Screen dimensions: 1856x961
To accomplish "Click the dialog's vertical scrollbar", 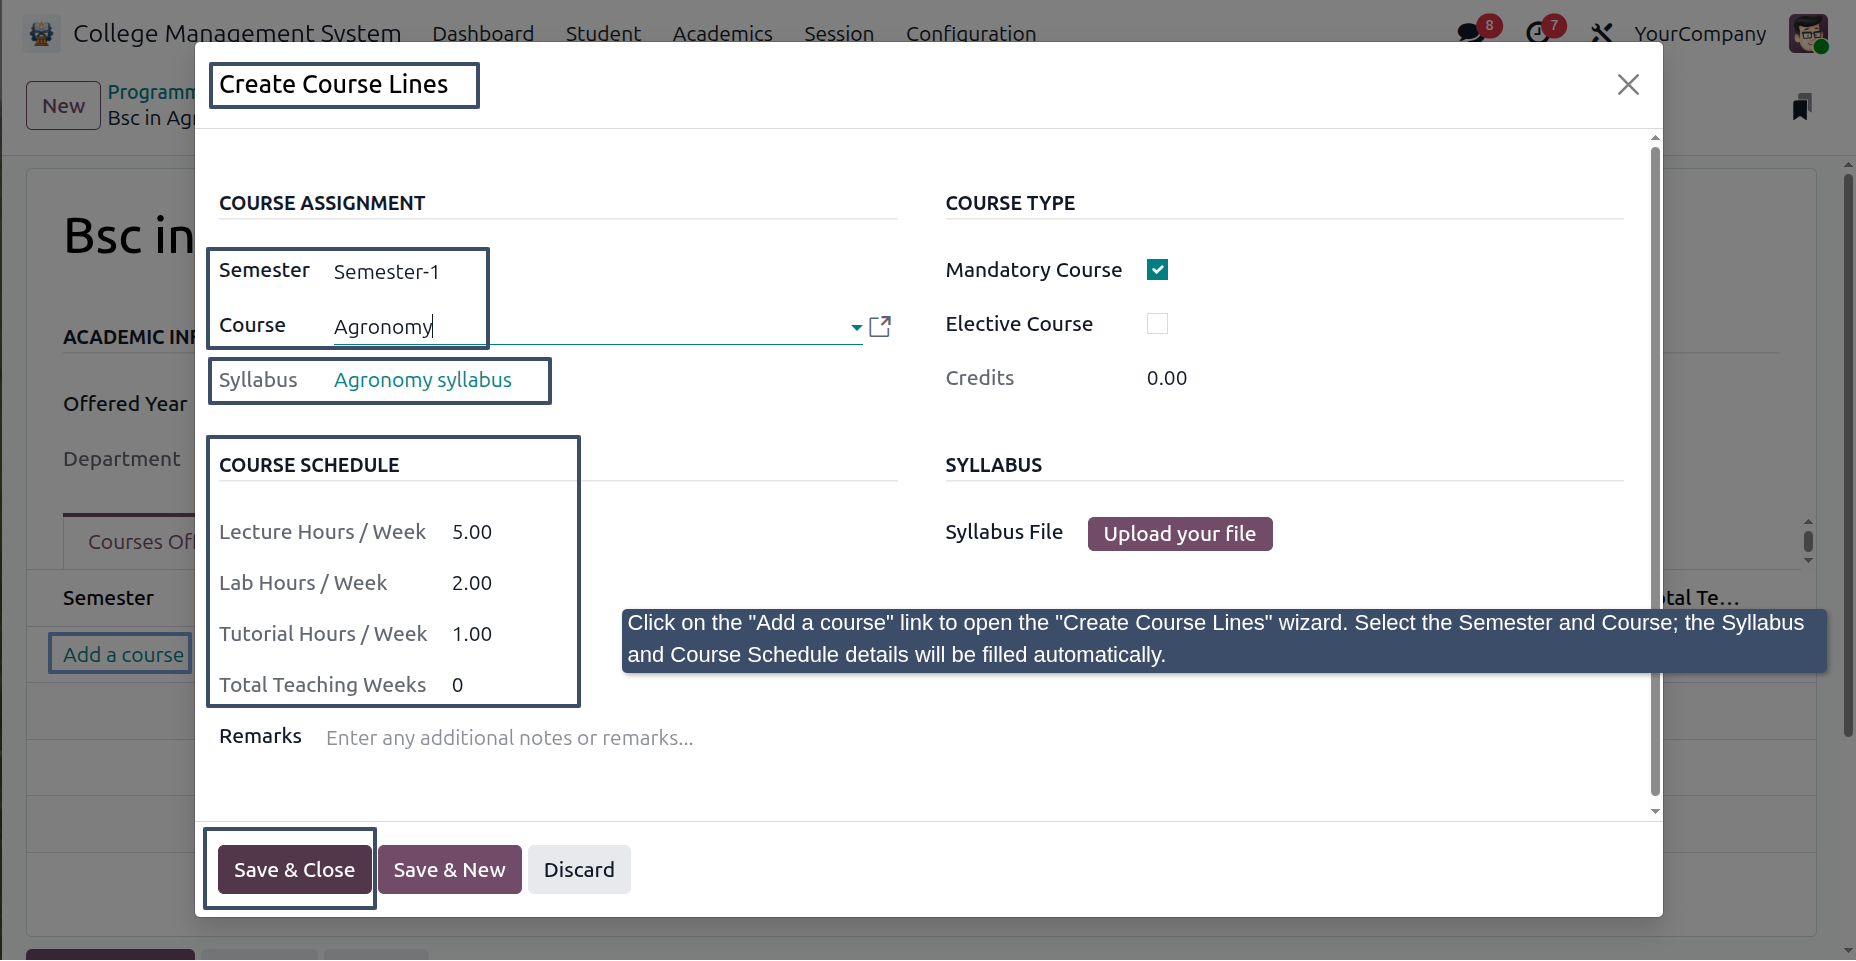I will (1655, 470).
